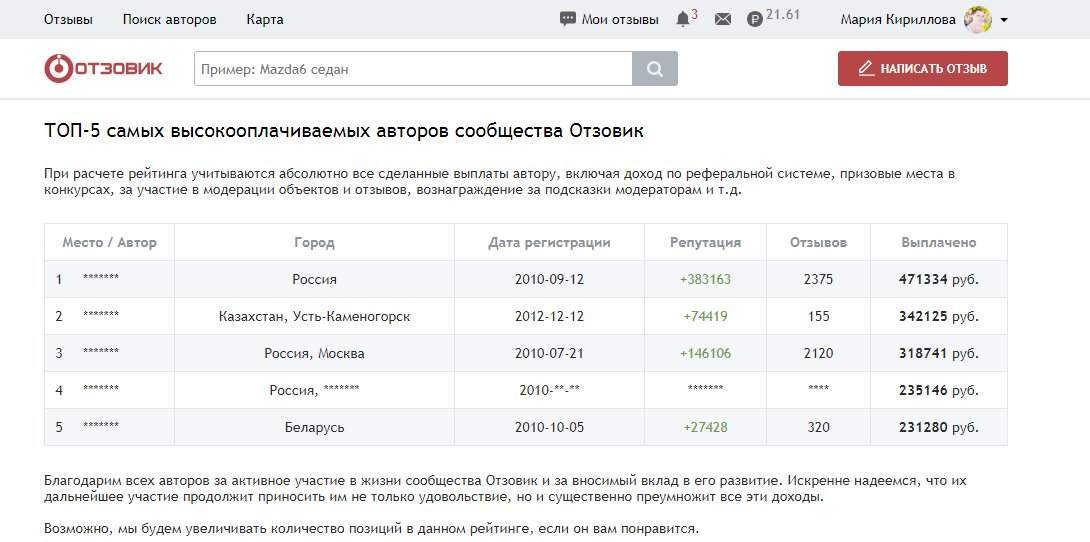Click the payout 471334 руб.
The width and height of the screenshot is (1090, 542).
[x=938, y=279]
